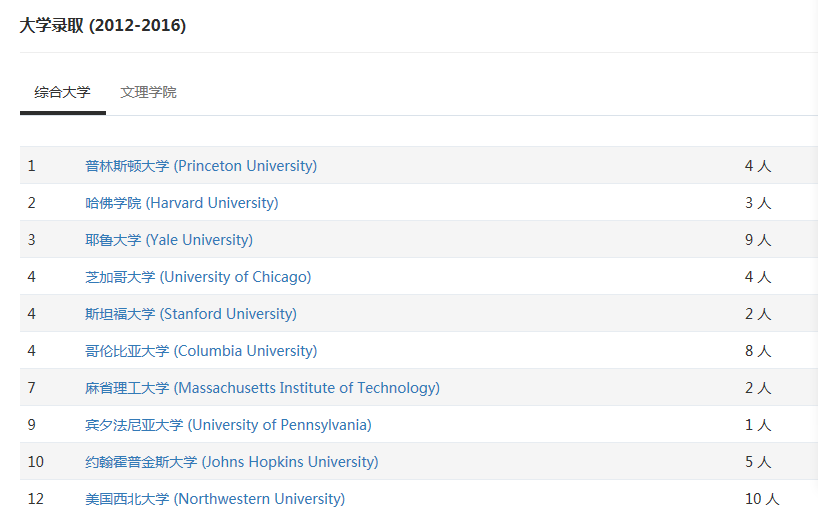Open the Massachusetts Institute of Technology link

pyautogui.click(x=262, y=388)
